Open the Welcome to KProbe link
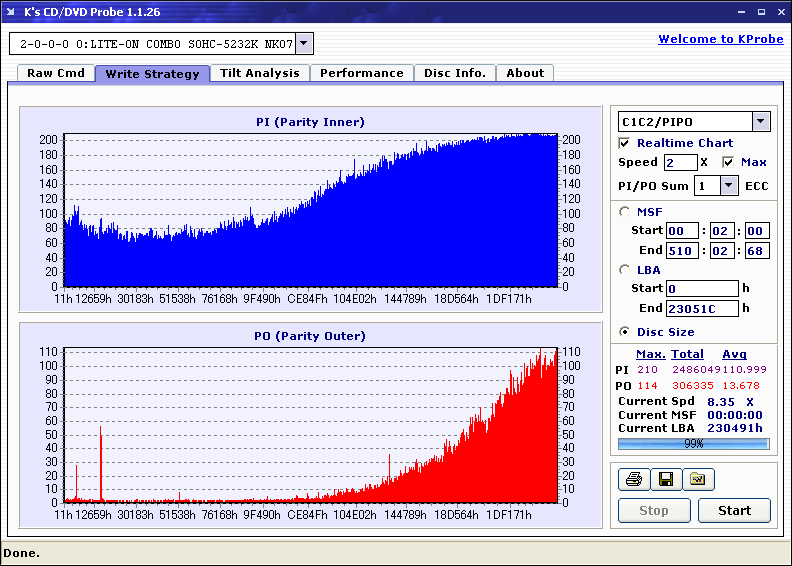This screenshot has width=792, height=566. [721, 39]
